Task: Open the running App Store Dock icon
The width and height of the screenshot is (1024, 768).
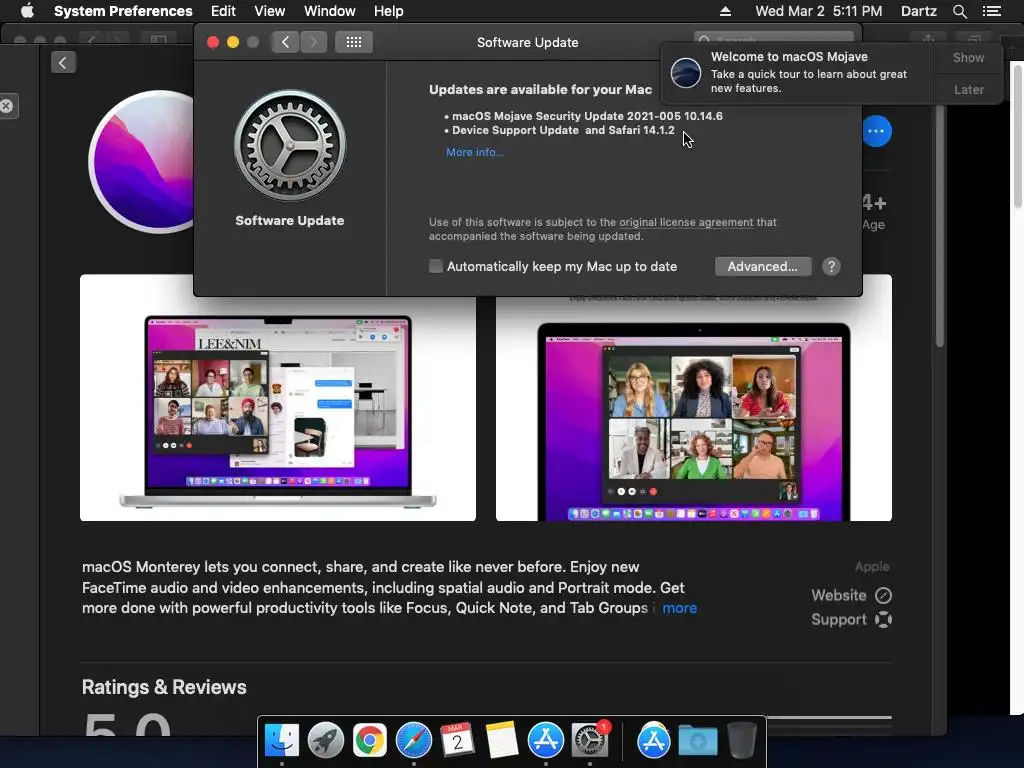Action: click(545, 741)
